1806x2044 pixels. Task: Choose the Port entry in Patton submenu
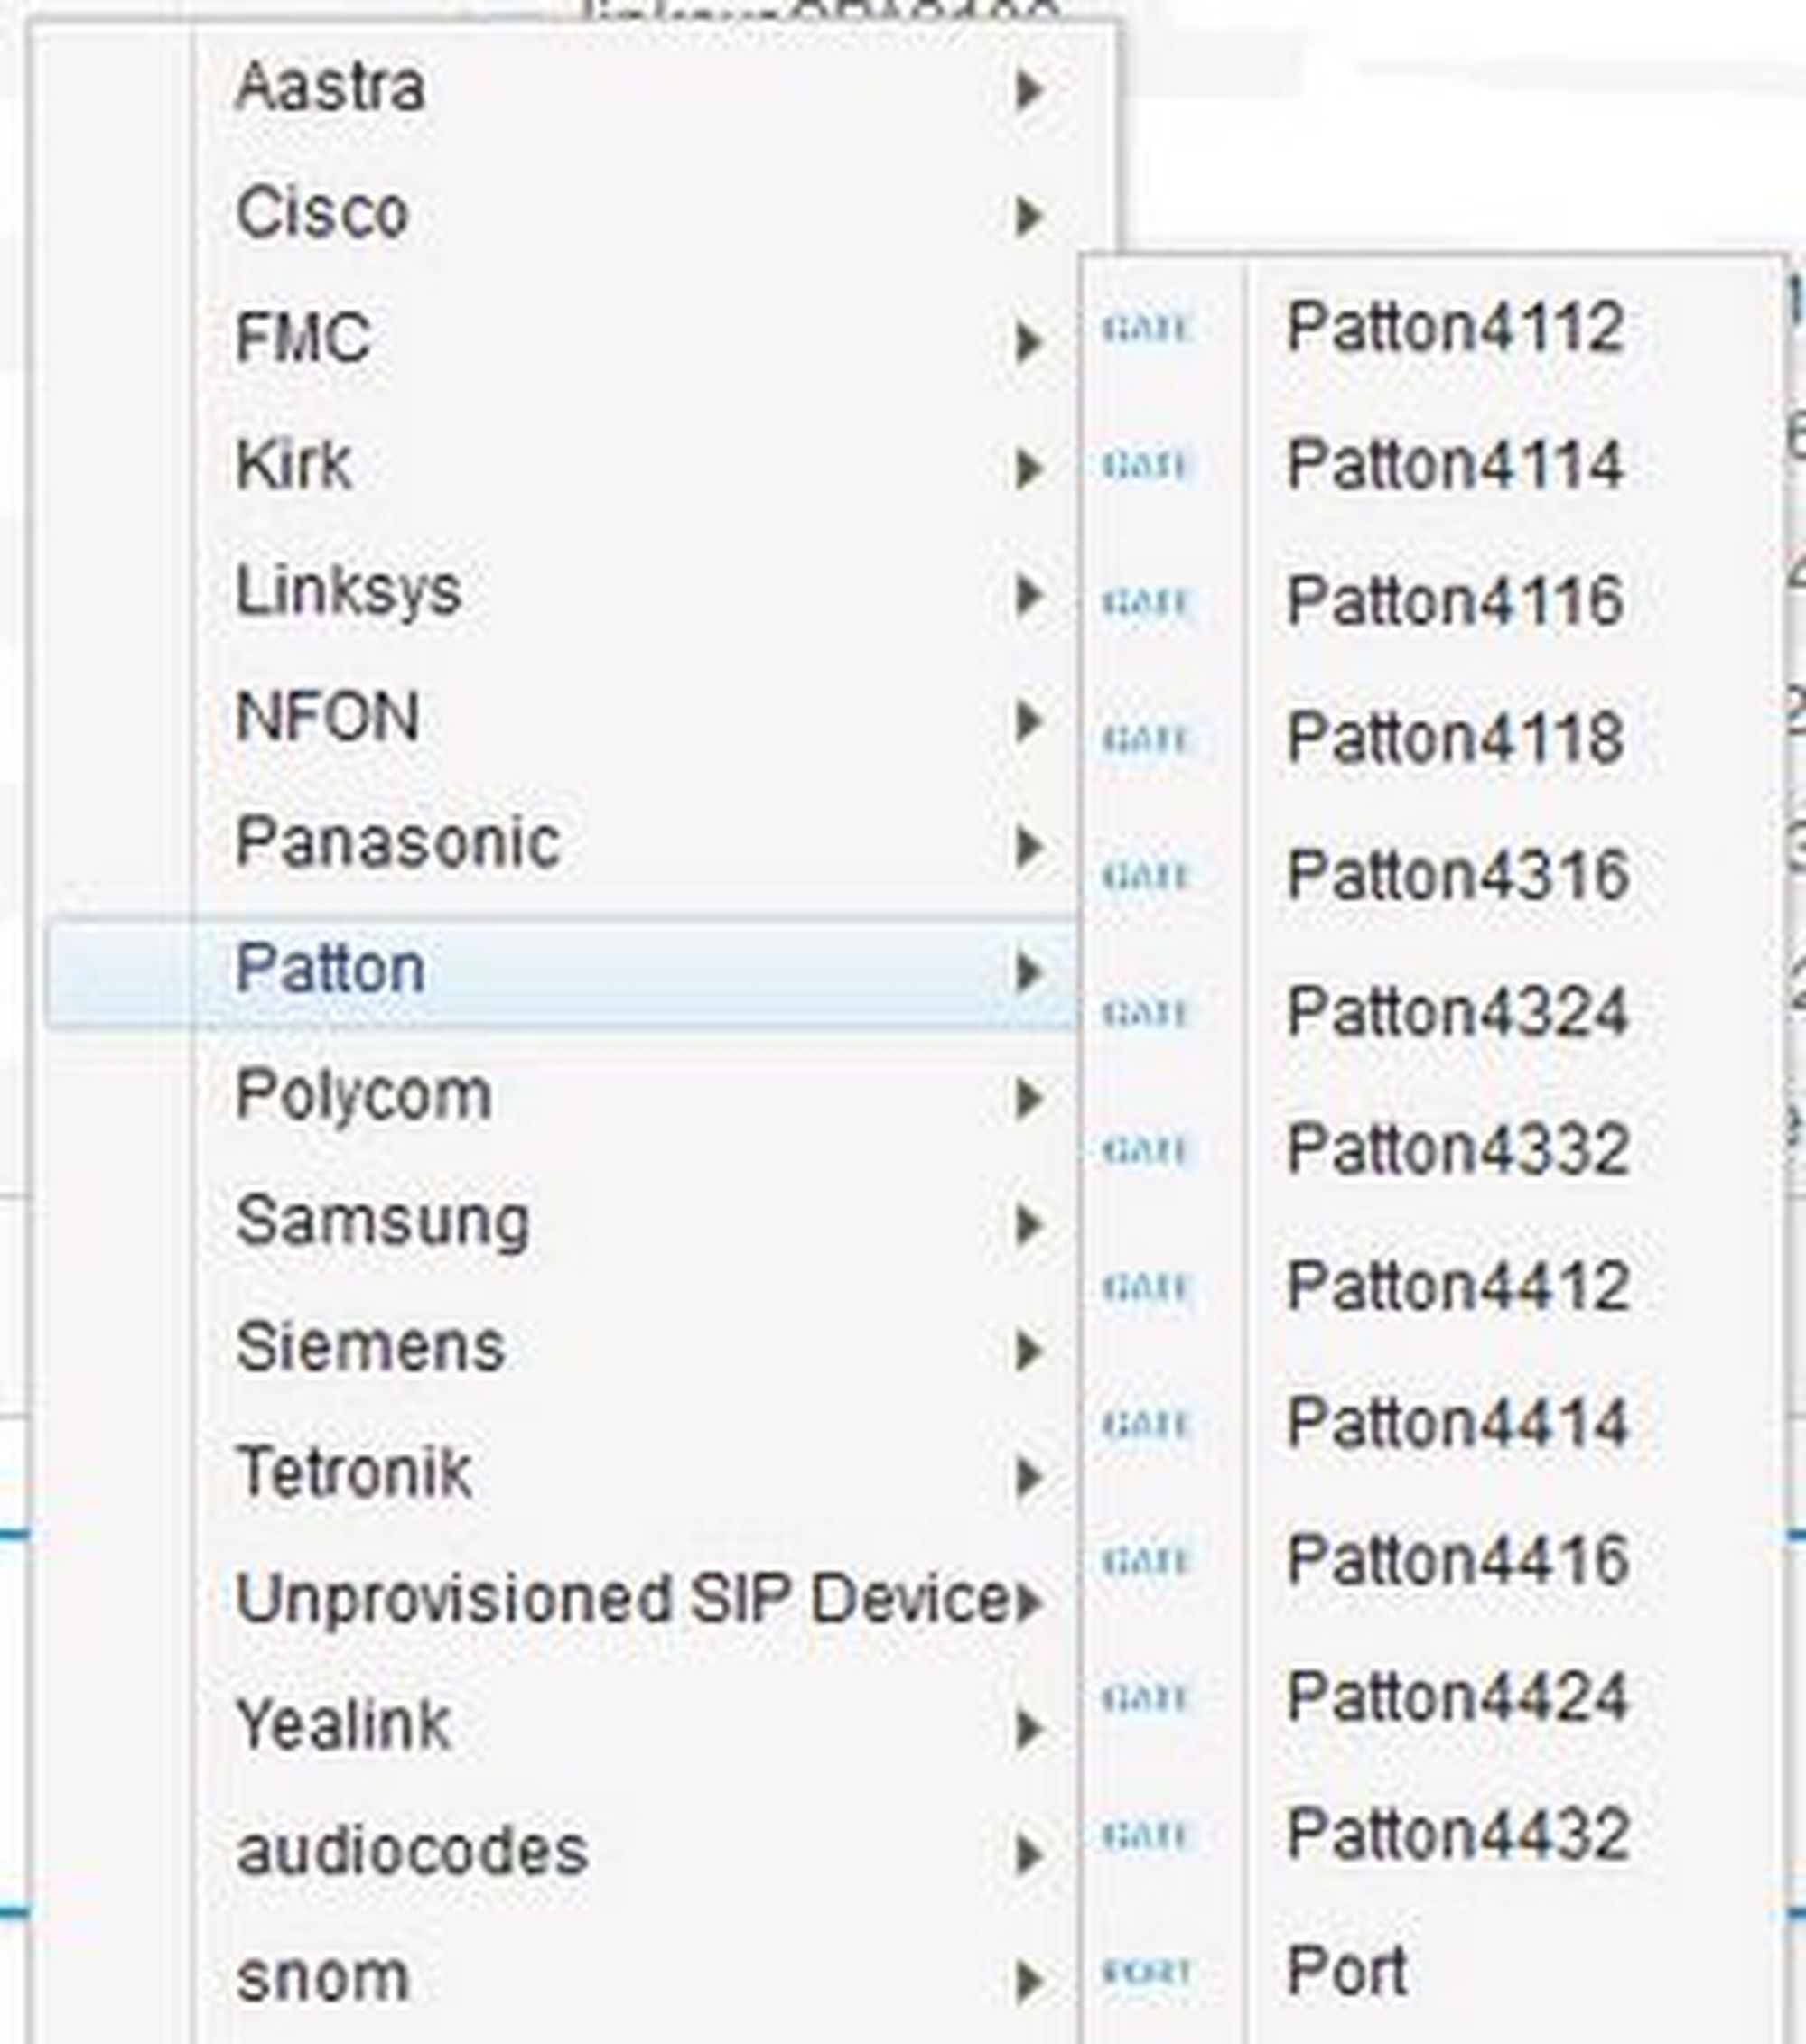coord(1347,1972)
